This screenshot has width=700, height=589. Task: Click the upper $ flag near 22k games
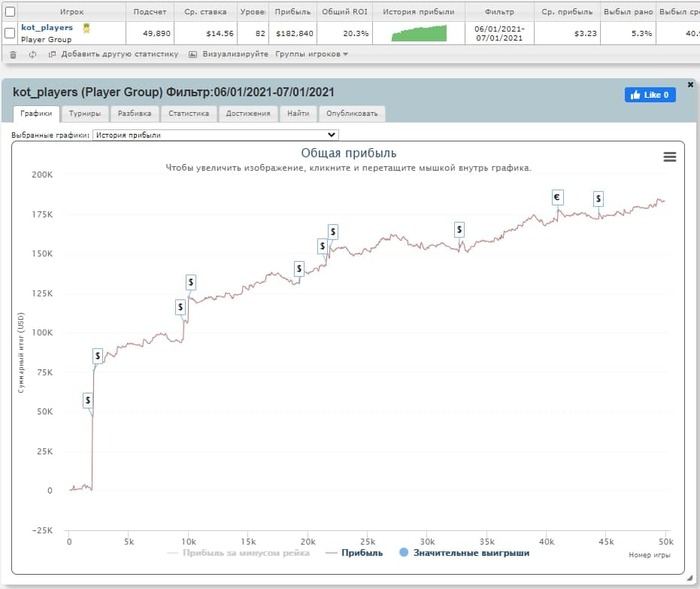coord(333,232)
